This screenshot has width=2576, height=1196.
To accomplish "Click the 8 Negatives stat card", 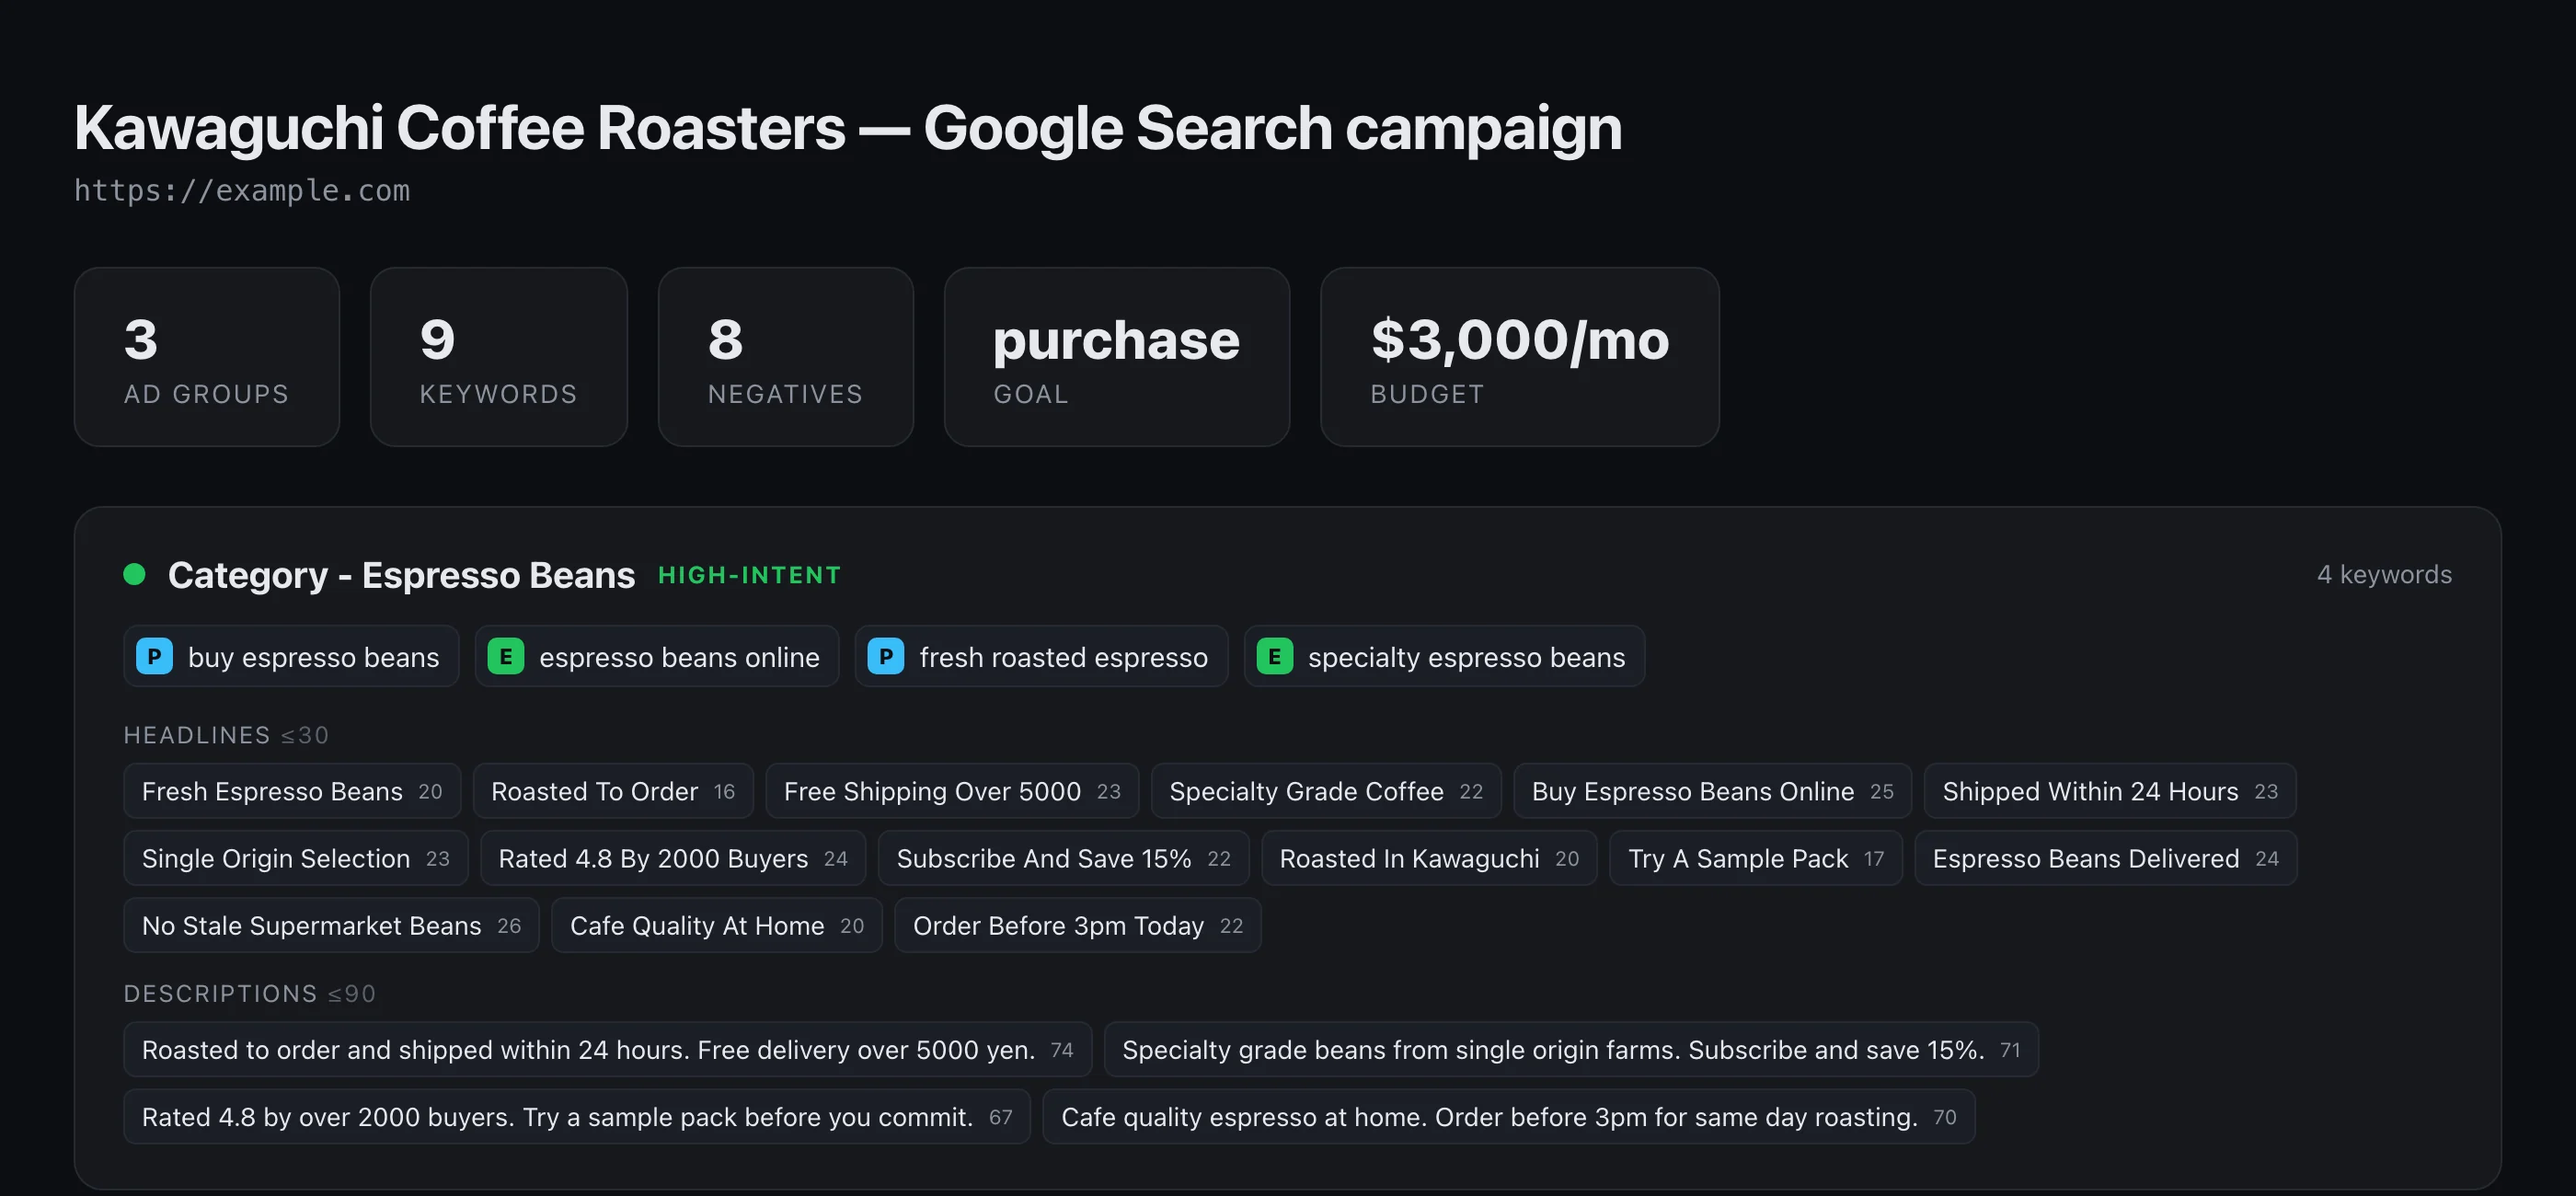I will (x=786, y=357).
